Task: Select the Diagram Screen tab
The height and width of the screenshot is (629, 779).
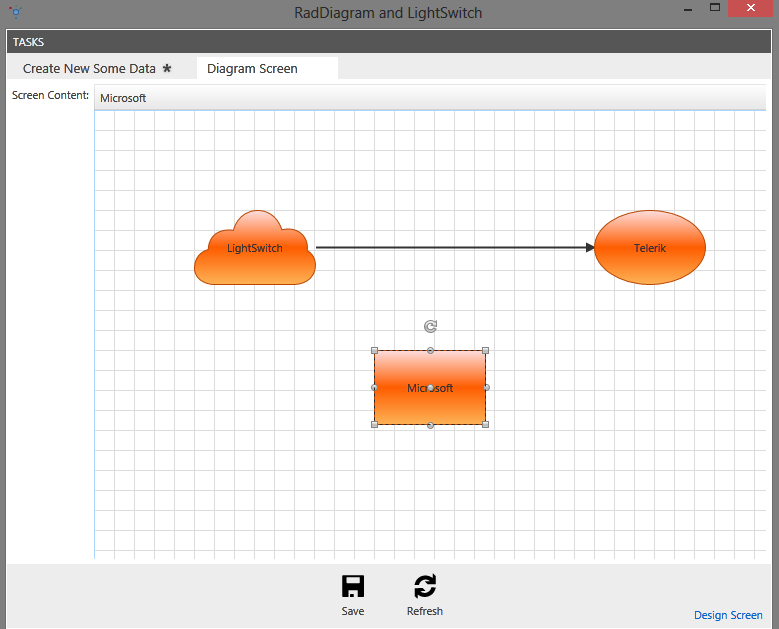Action: click(x=267, y=69)
